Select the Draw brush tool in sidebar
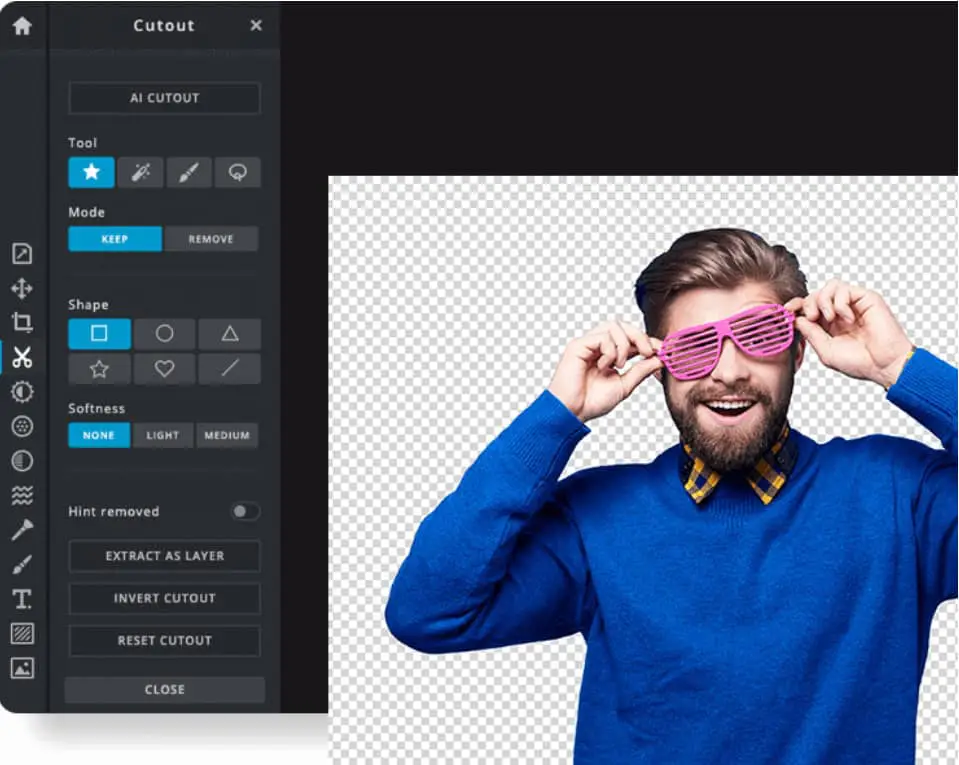Viewport: 959px width, 765px height. coord(22,564)
